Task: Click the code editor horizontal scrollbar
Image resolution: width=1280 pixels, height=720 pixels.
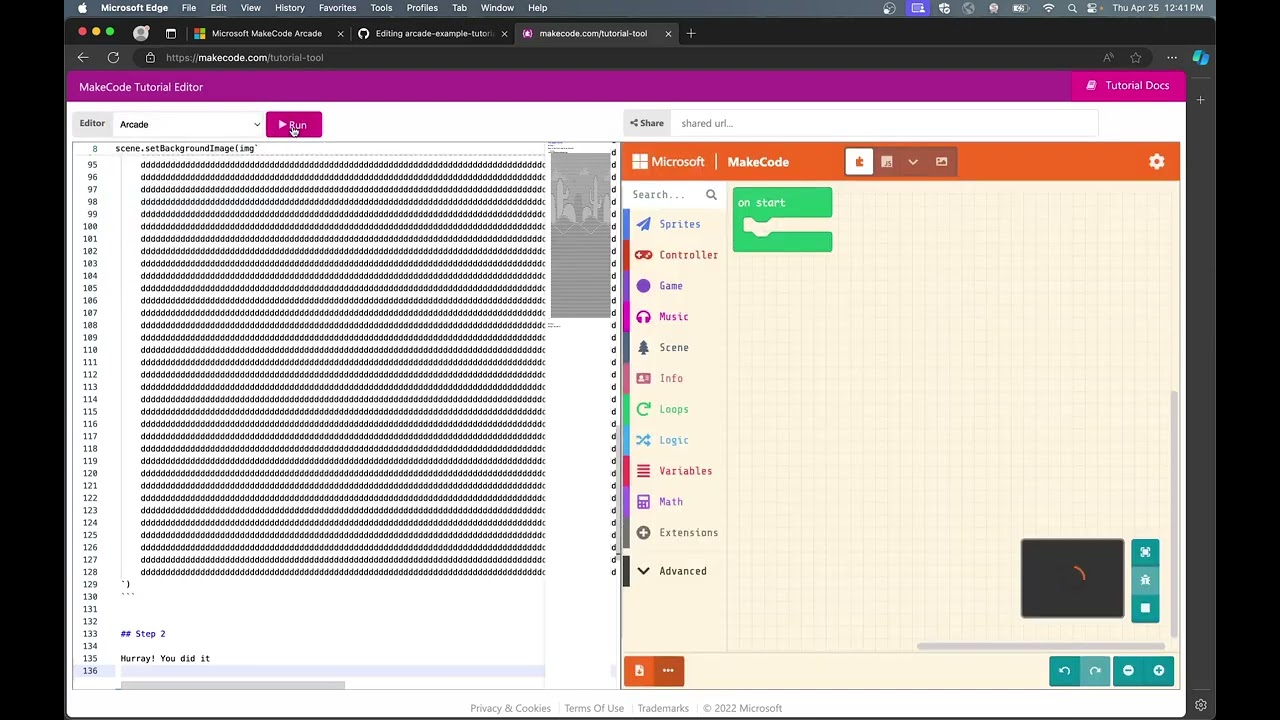Action: [x=232, y=686]
